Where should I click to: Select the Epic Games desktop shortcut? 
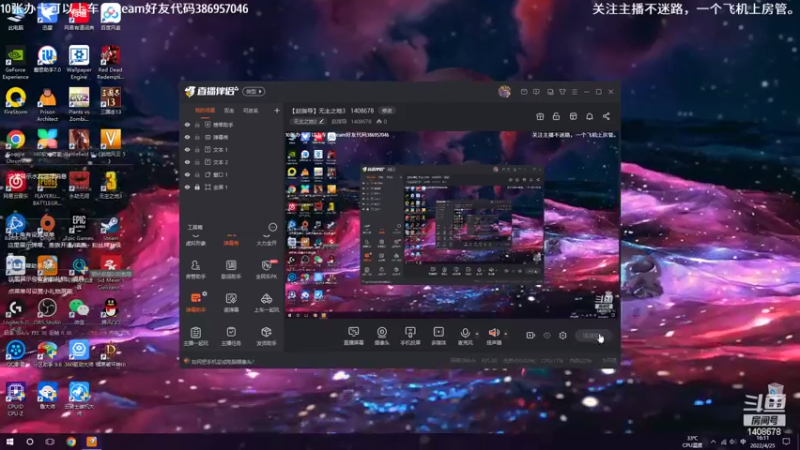coord(79,228)
